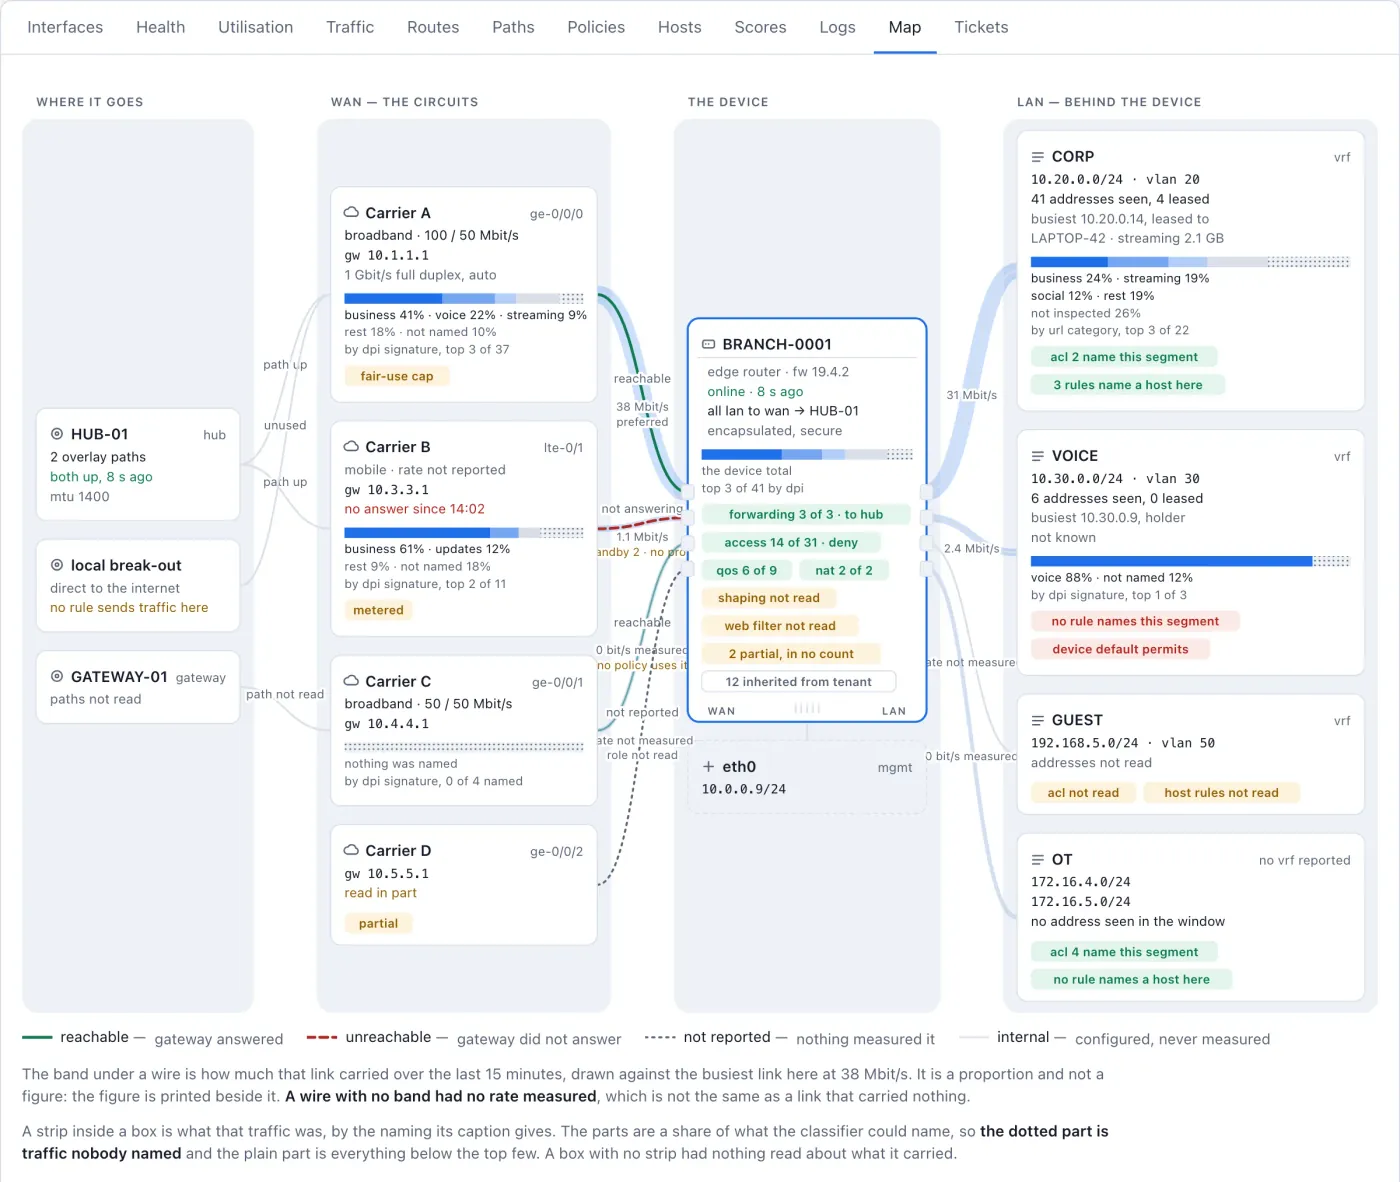The width and height of the screenshot is (1400, 1182).
Task: Show the Utilisation tab
Action: [x=256, y=27]
